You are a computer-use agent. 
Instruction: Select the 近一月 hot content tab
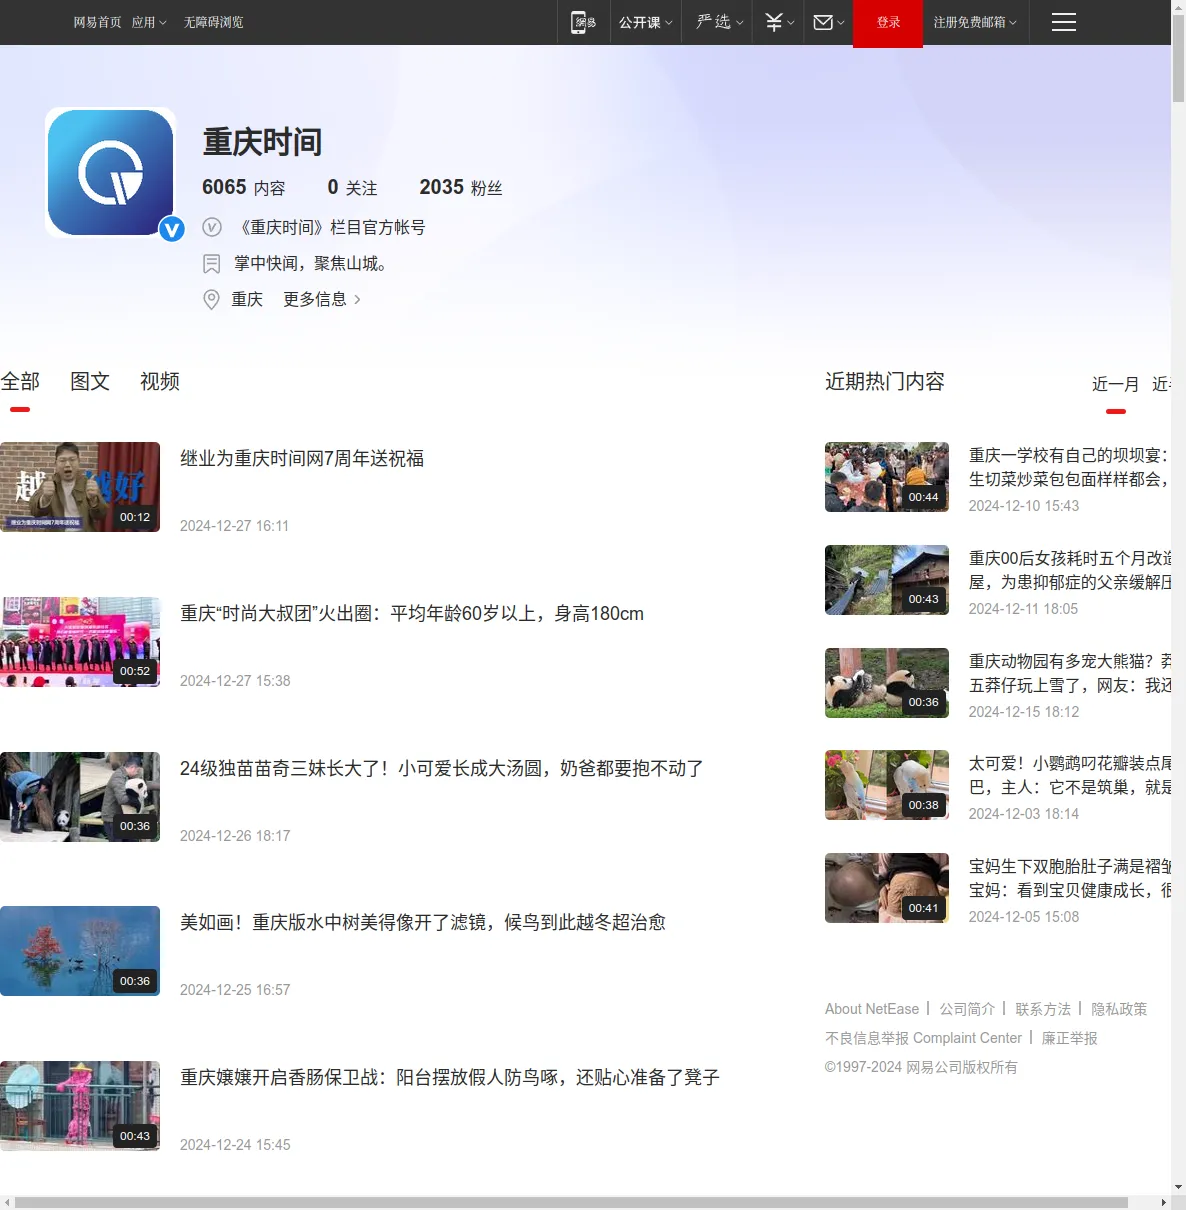click(1116, 384)
